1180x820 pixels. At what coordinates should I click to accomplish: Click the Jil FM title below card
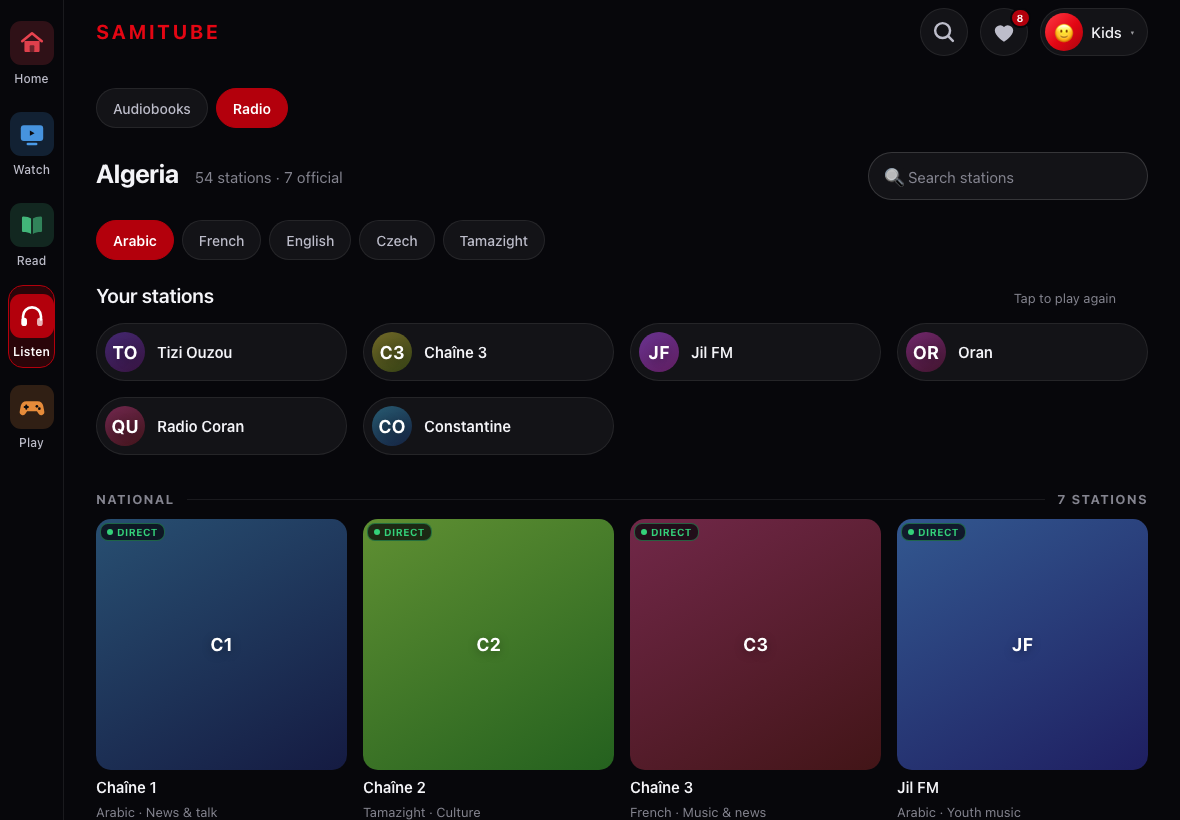pos(918,787)
